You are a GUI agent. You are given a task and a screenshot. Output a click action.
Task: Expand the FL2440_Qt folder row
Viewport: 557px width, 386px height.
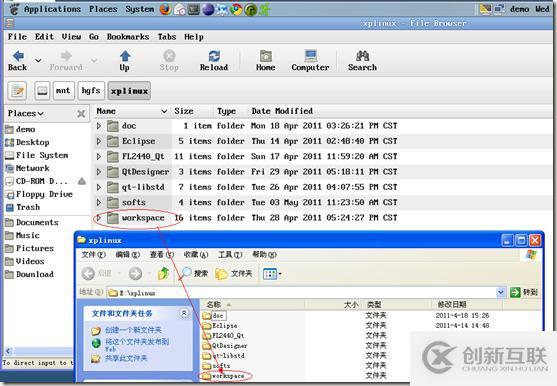point(99,156)
